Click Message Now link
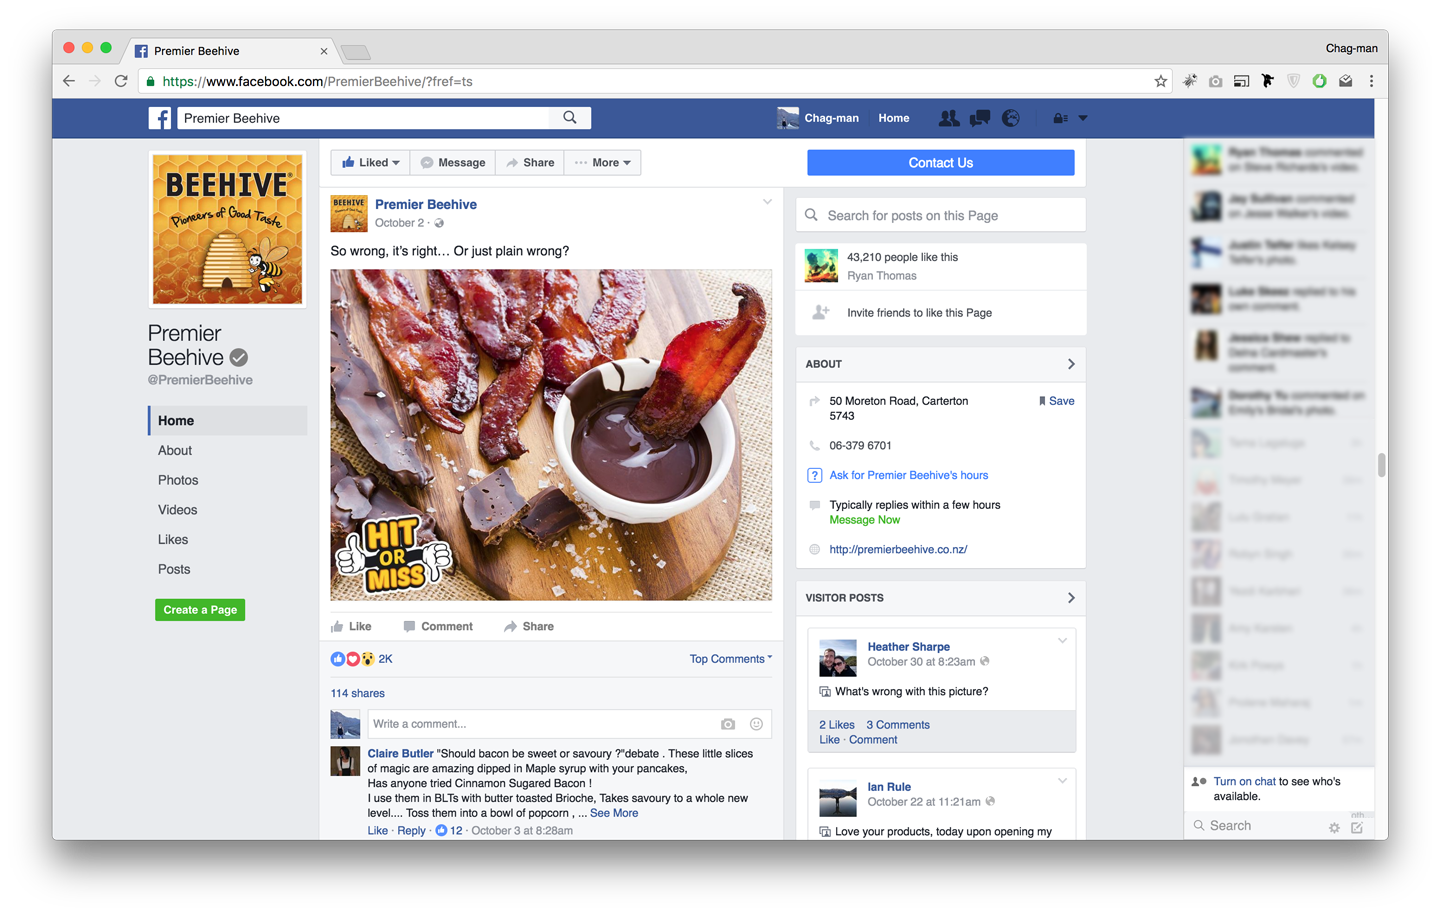 coord(865,520)
